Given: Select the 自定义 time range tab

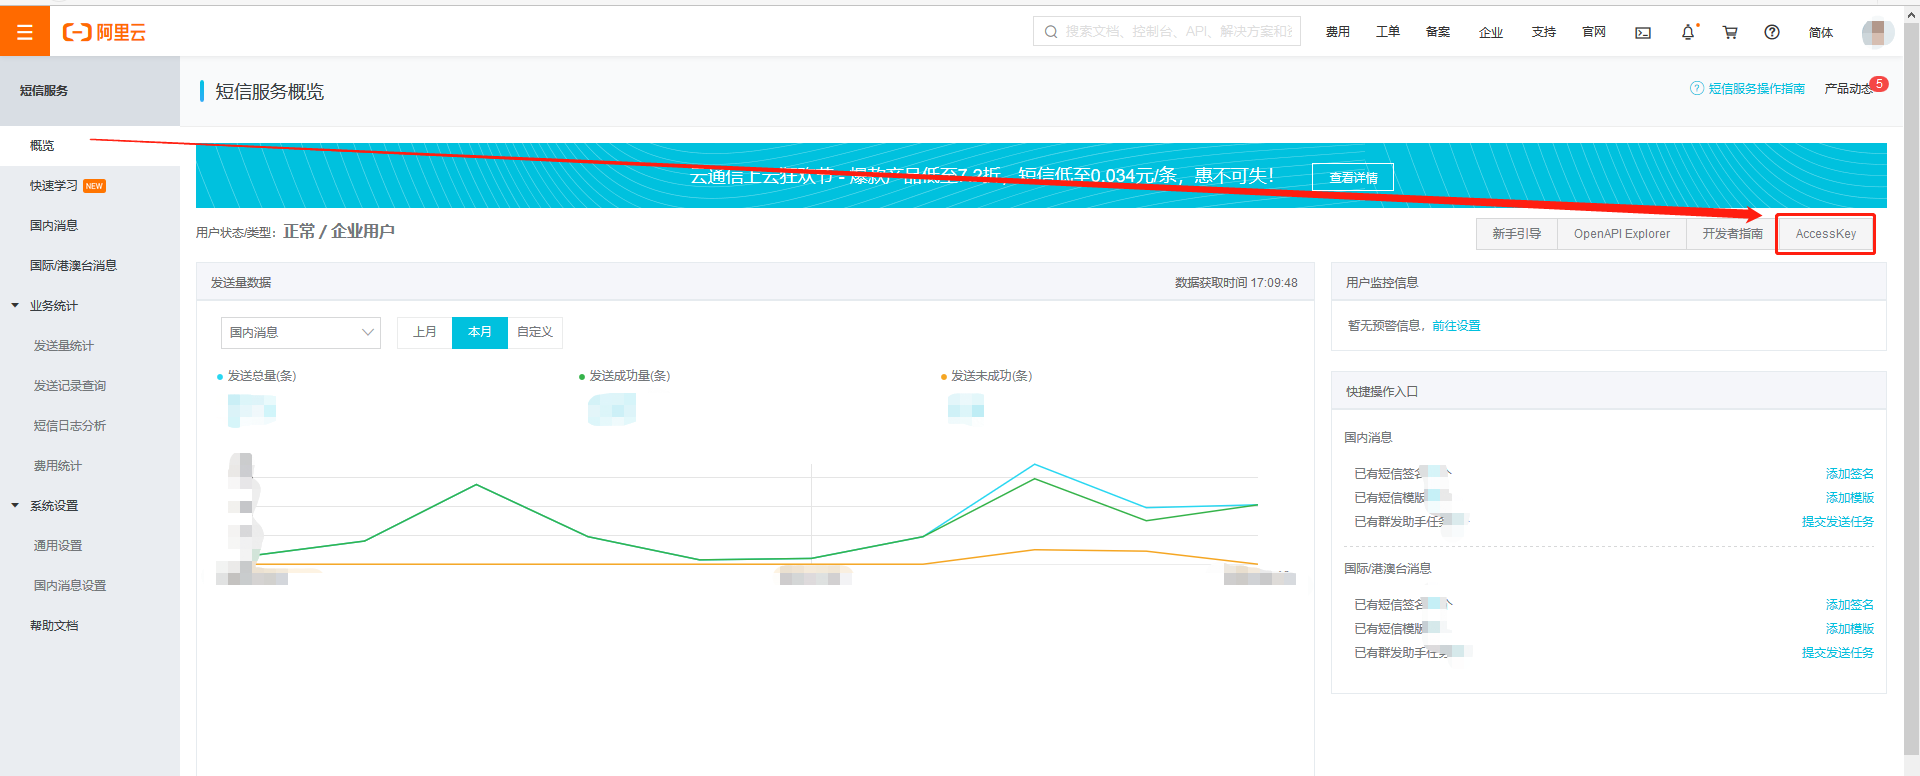Looking at the screenshot, I should pos(535,332).
